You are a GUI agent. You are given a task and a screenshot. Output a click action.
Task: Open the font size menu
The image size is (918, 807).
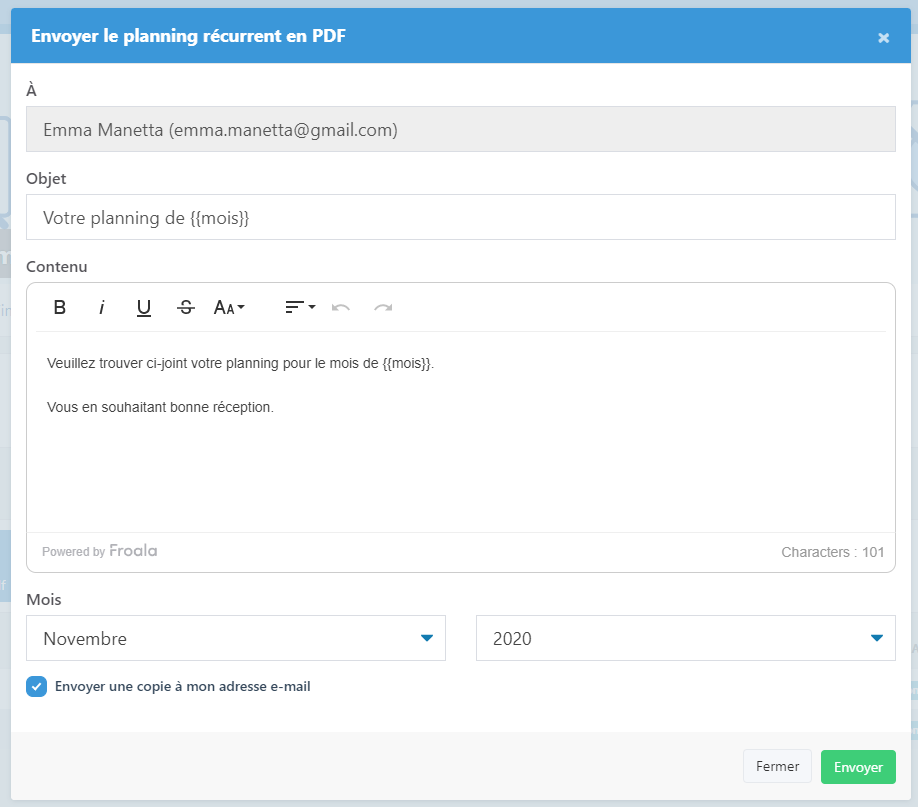(x=229, y=307)
